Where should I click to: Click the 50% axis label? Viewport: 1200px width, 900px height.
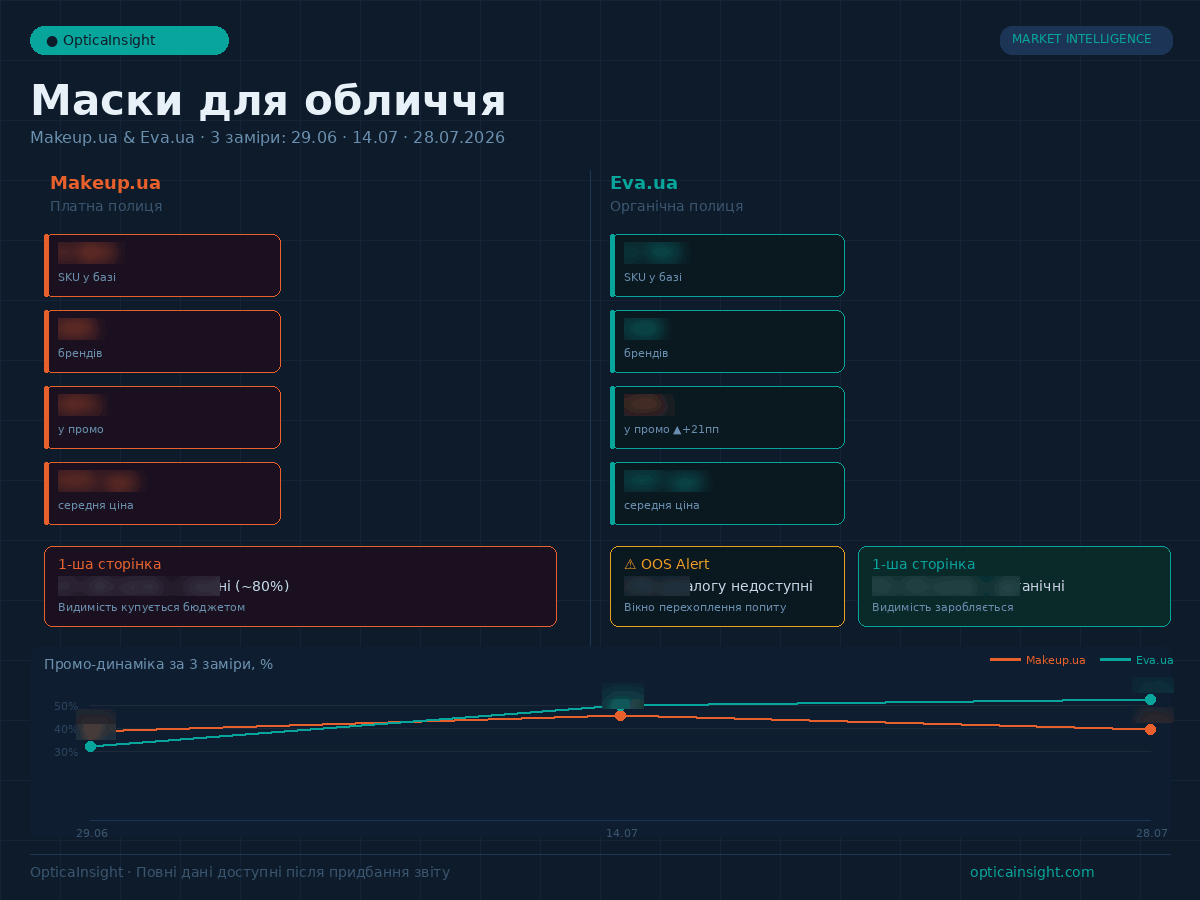coord(66,706)
